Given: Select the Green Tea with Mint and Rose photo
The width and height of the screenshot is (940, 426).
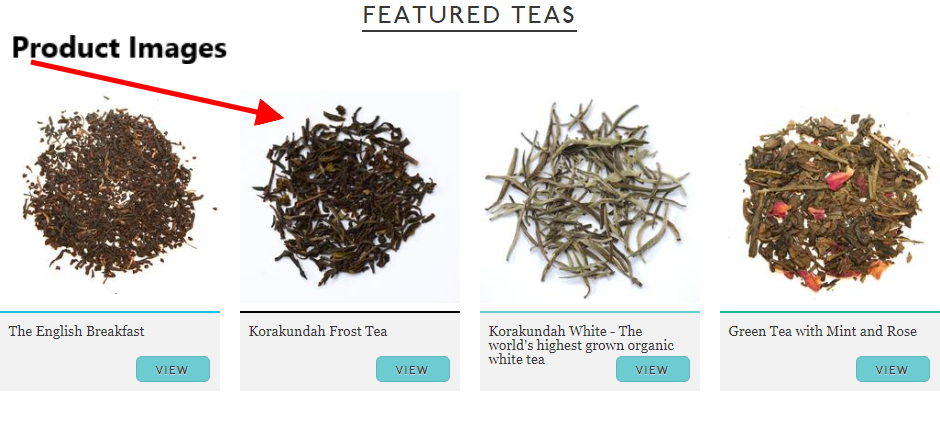Looking at the screenshot, I should click(x=830, y=197).
